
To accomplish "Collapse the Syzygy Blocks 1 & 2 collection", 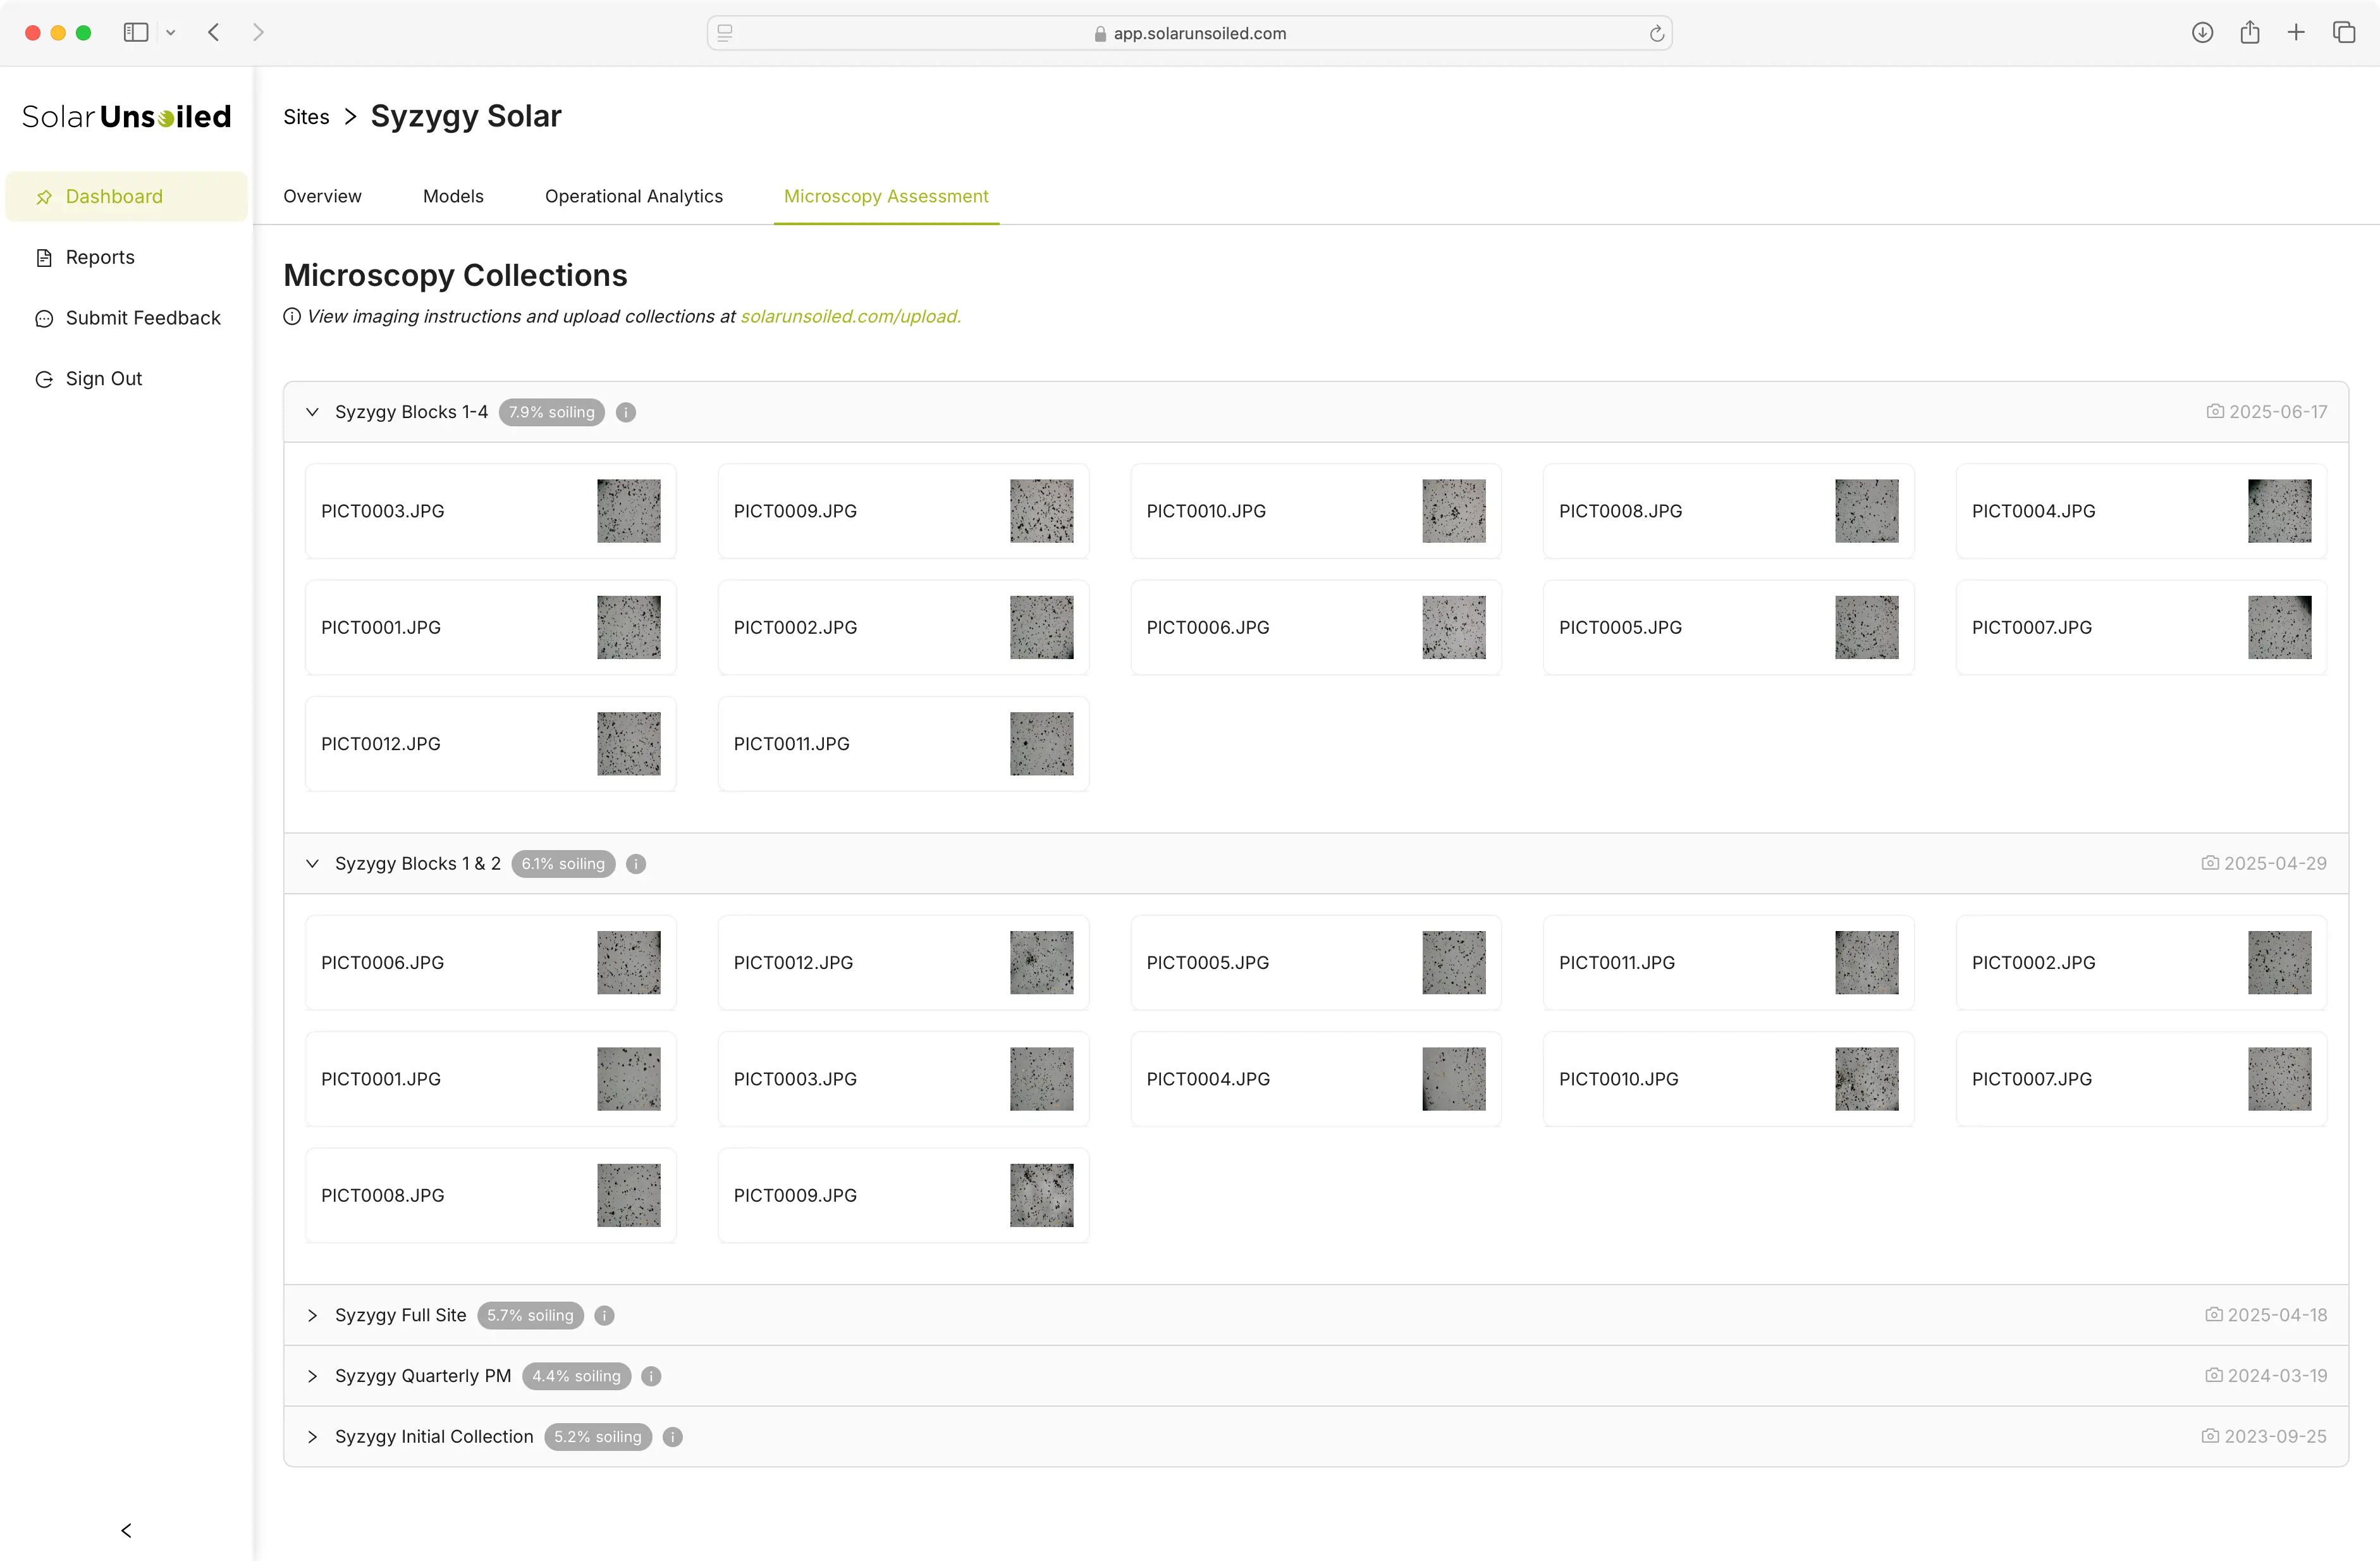I will click(x=312, y=864).
